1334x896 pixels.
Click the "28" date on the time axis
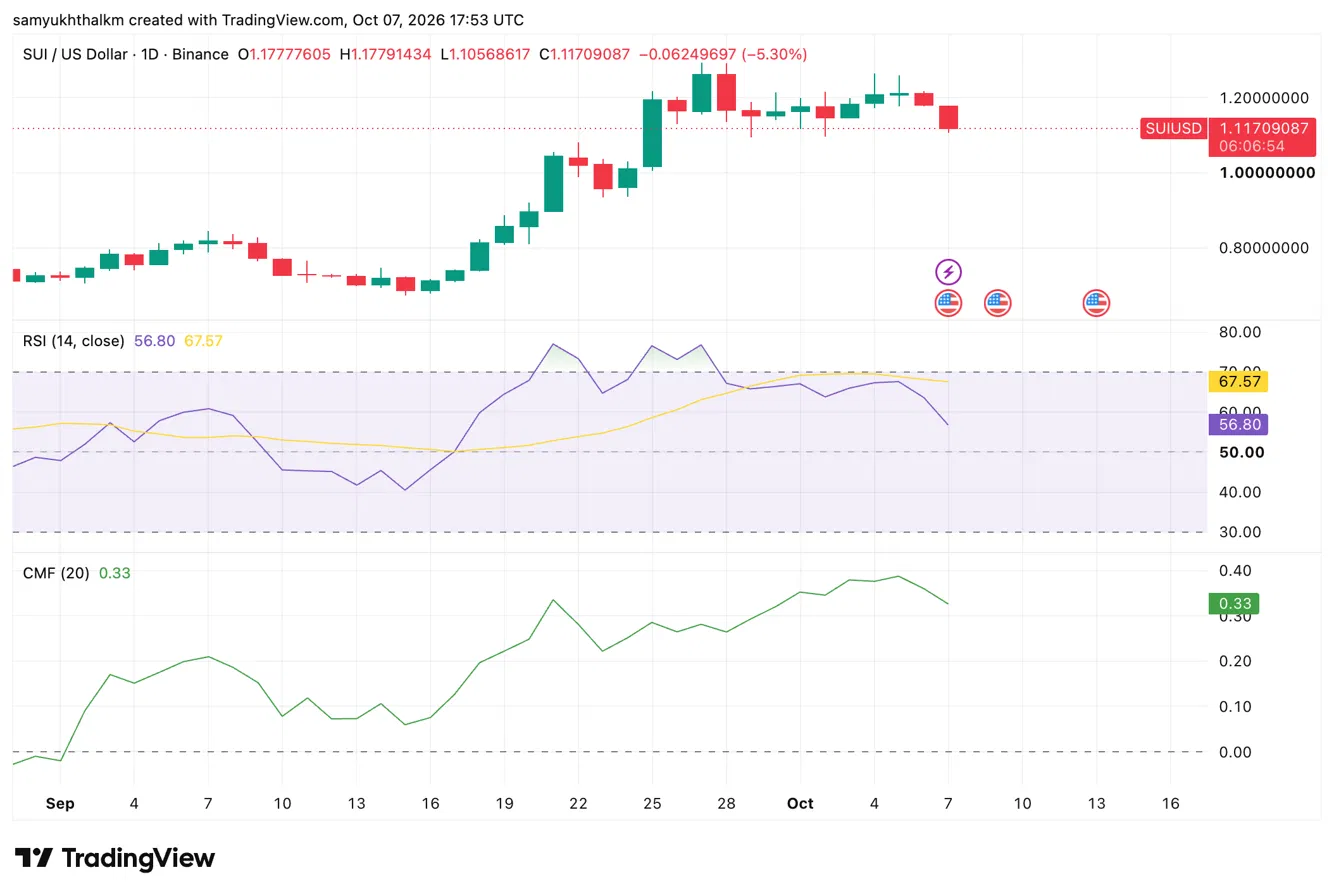[726, 803]
